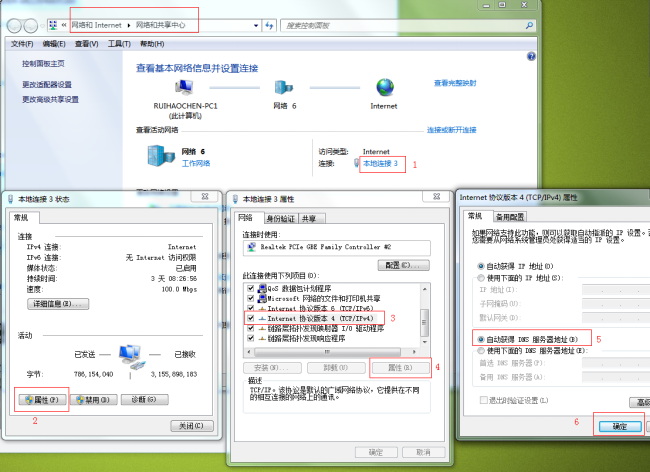The height and width of the screenshot is (472, 650).
Task: Switch to the 备用配置 tab
Action: coord(510,216)
